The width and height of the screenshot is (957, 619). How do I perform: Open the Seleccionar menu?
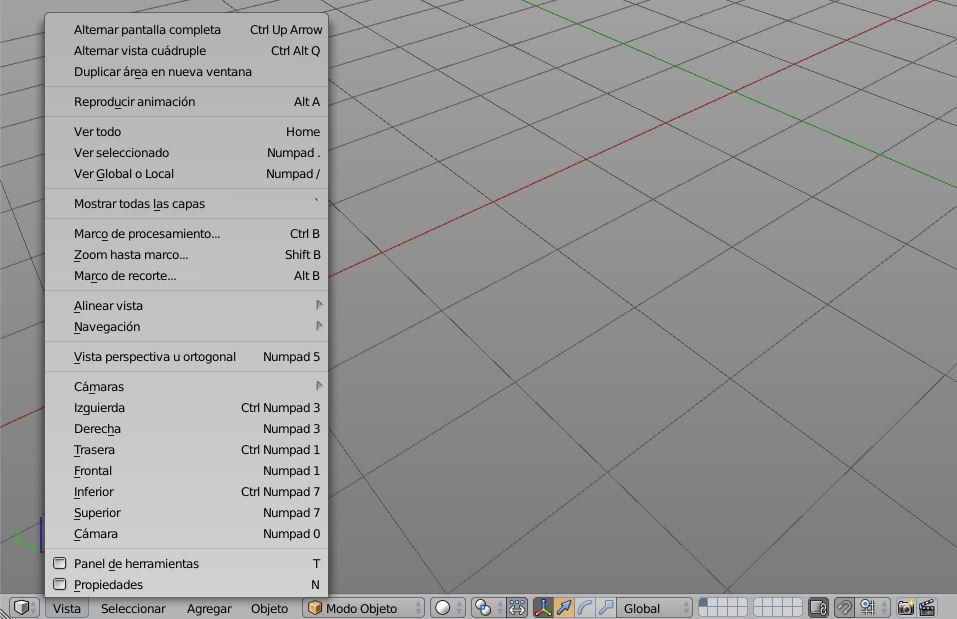pyautogui.click(x=133, y=608)
